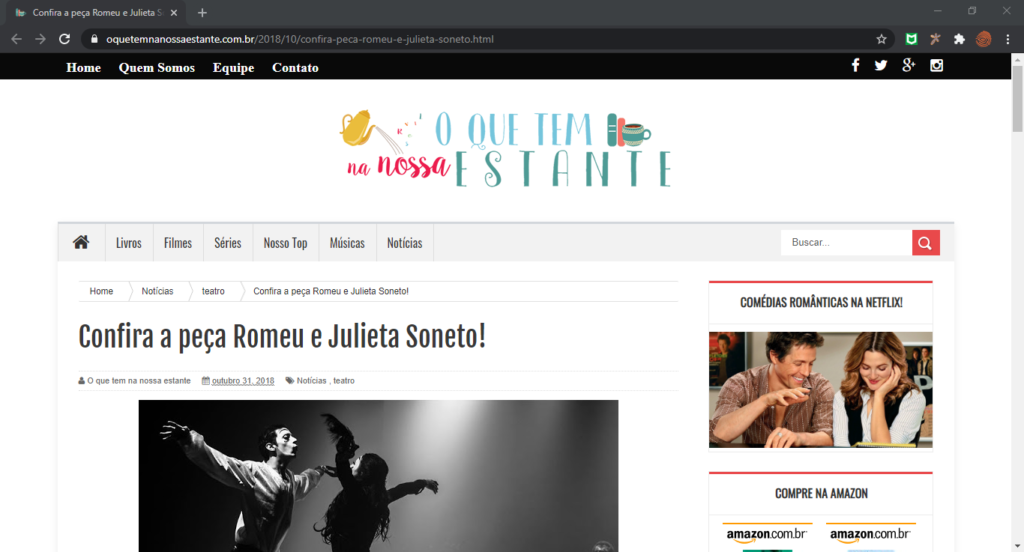Click the page vertical scrollbar thumb
This screenshot has height=552, width=1024.
point(1017,98)
